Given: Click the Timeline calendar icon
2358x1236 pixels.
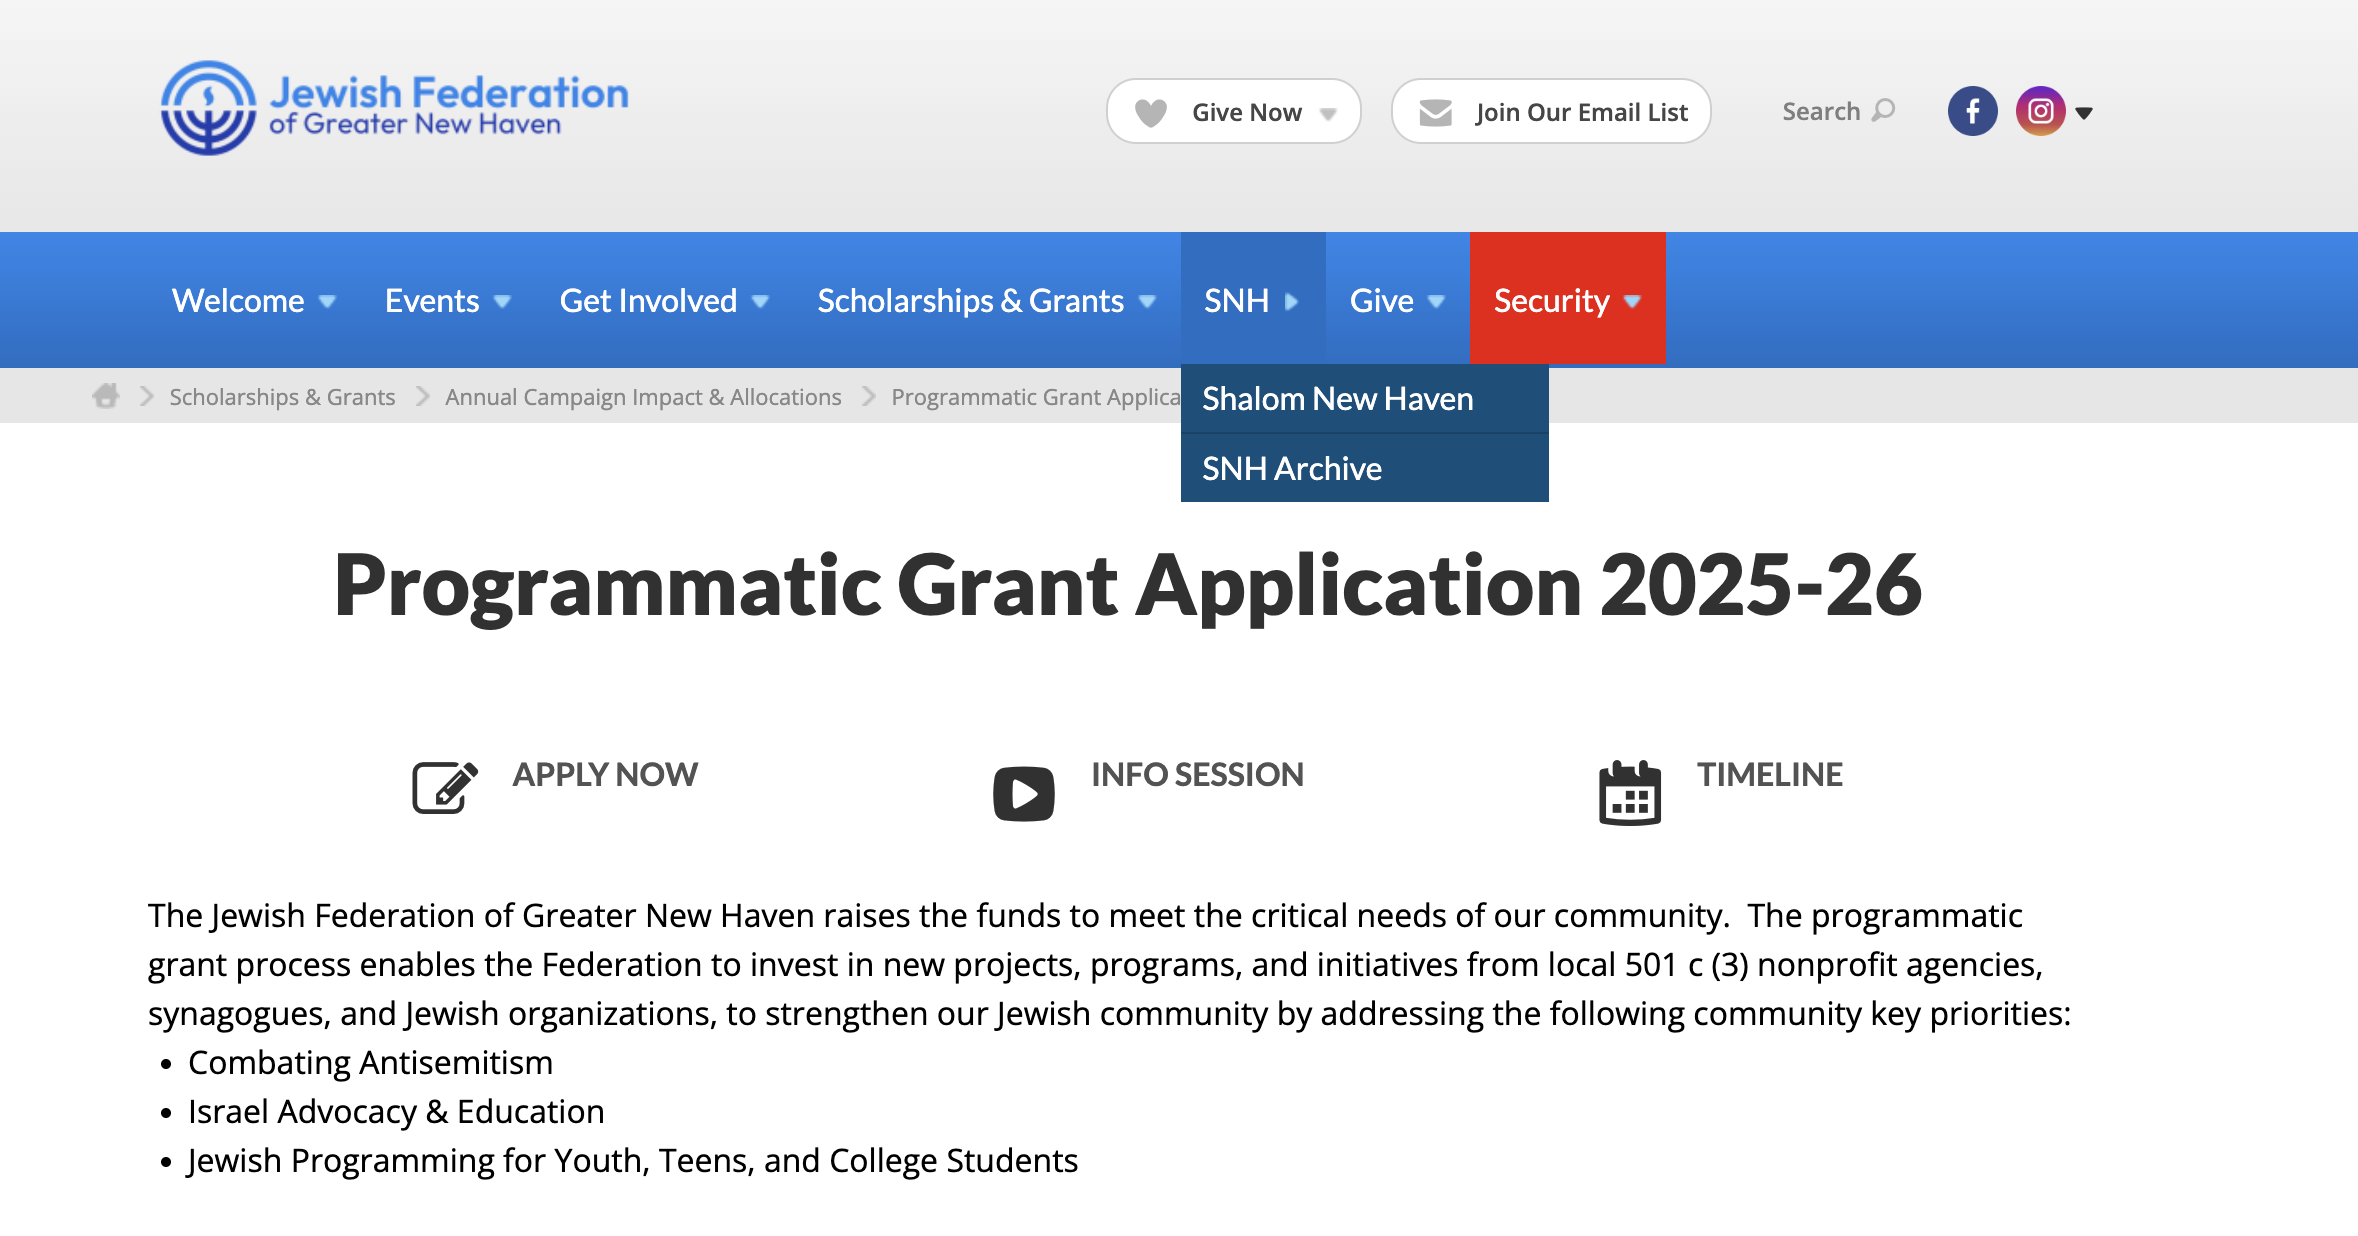Looking at the screenshot, I should [x=1629, y=793].
